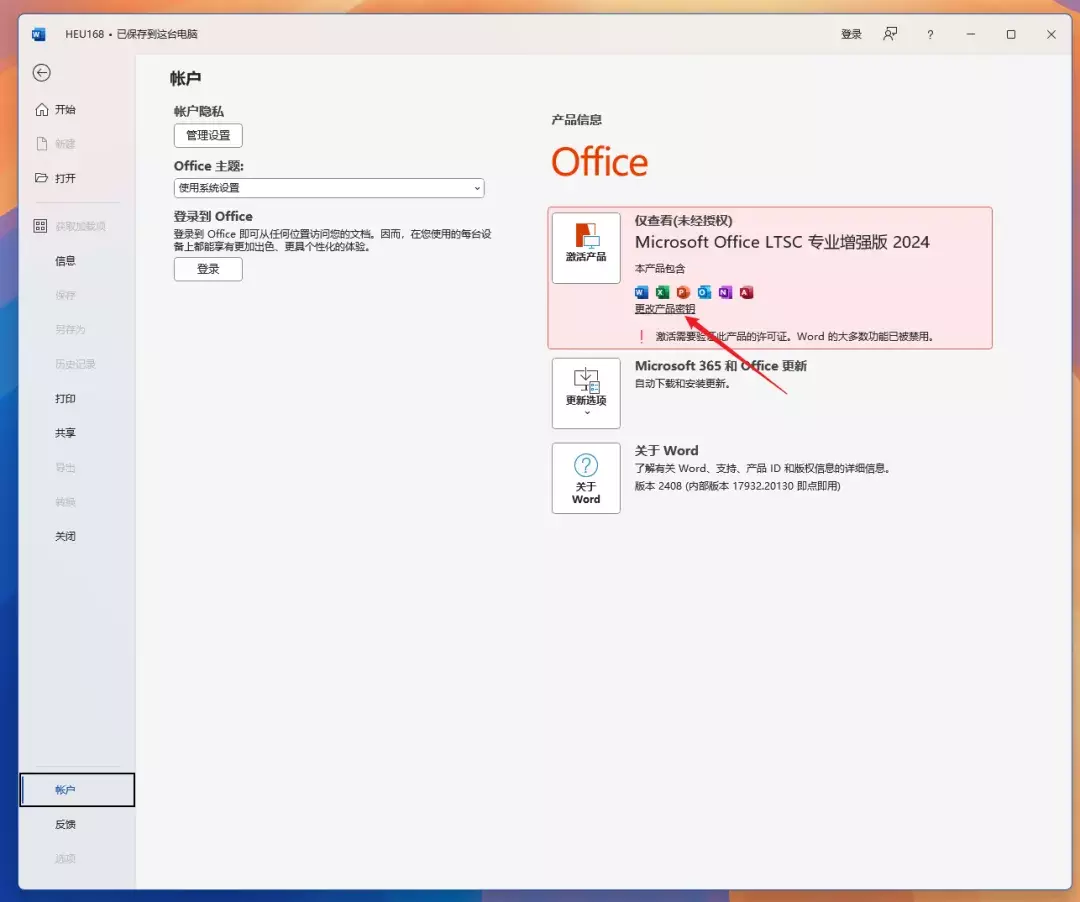Click the Microsoft Office LTSC 专业增强版 2024 title

[782, 242]
